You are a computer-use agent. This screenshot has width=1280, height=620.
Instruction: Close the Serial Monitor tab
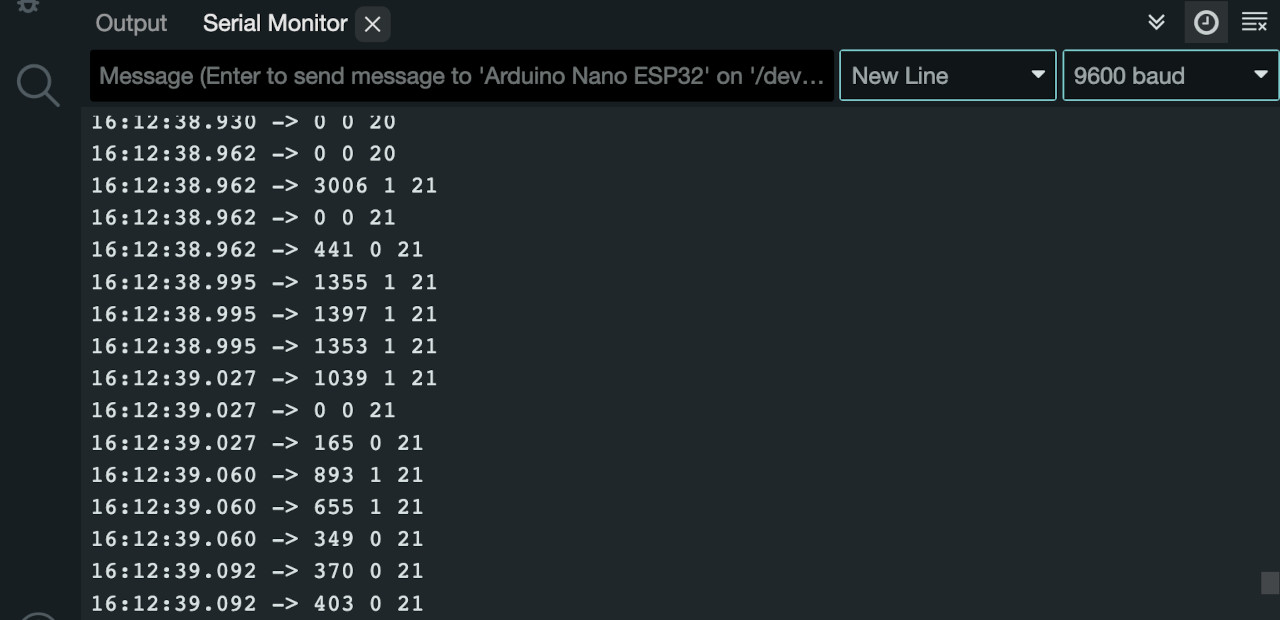click(x=373, y=24)
